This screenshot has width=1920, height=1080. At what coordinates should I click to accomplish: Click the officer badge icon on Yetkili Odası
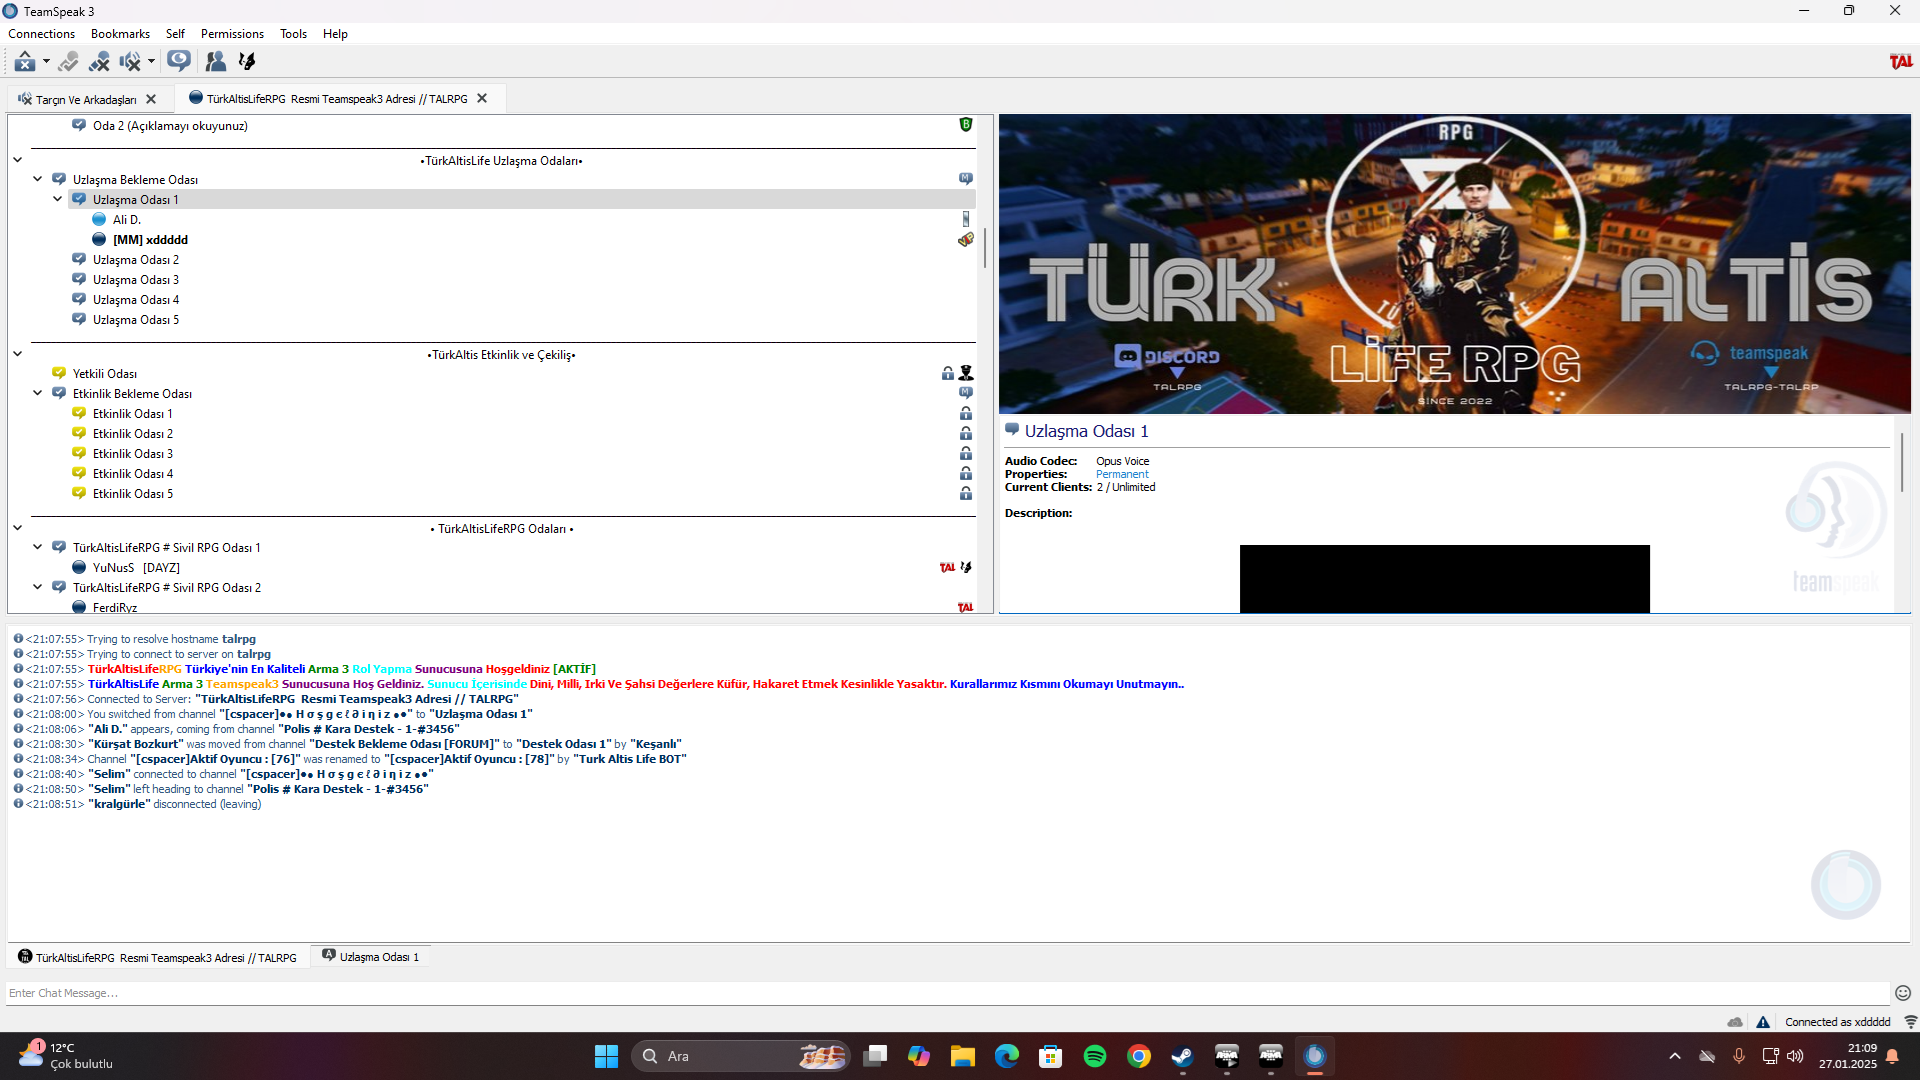click(x=966, y=373)
